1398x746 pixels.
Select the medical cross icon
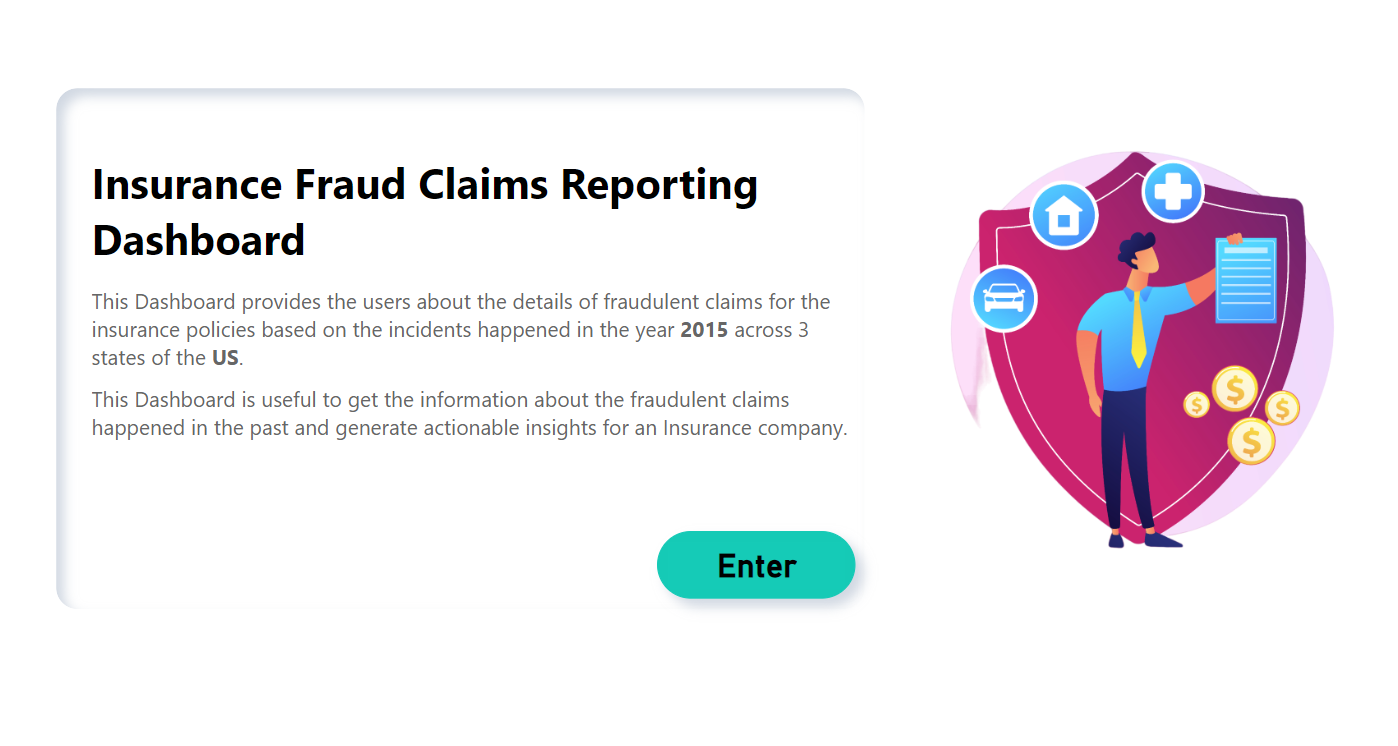1172,191
